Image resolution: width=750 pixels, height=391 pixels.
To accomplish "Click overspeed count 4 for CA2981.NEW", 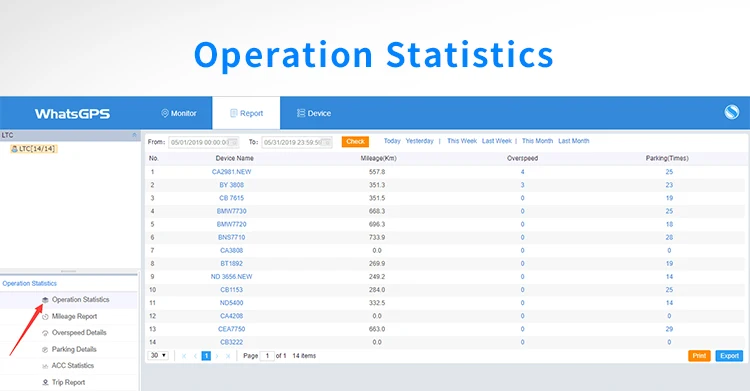I will tap(522, 172).
